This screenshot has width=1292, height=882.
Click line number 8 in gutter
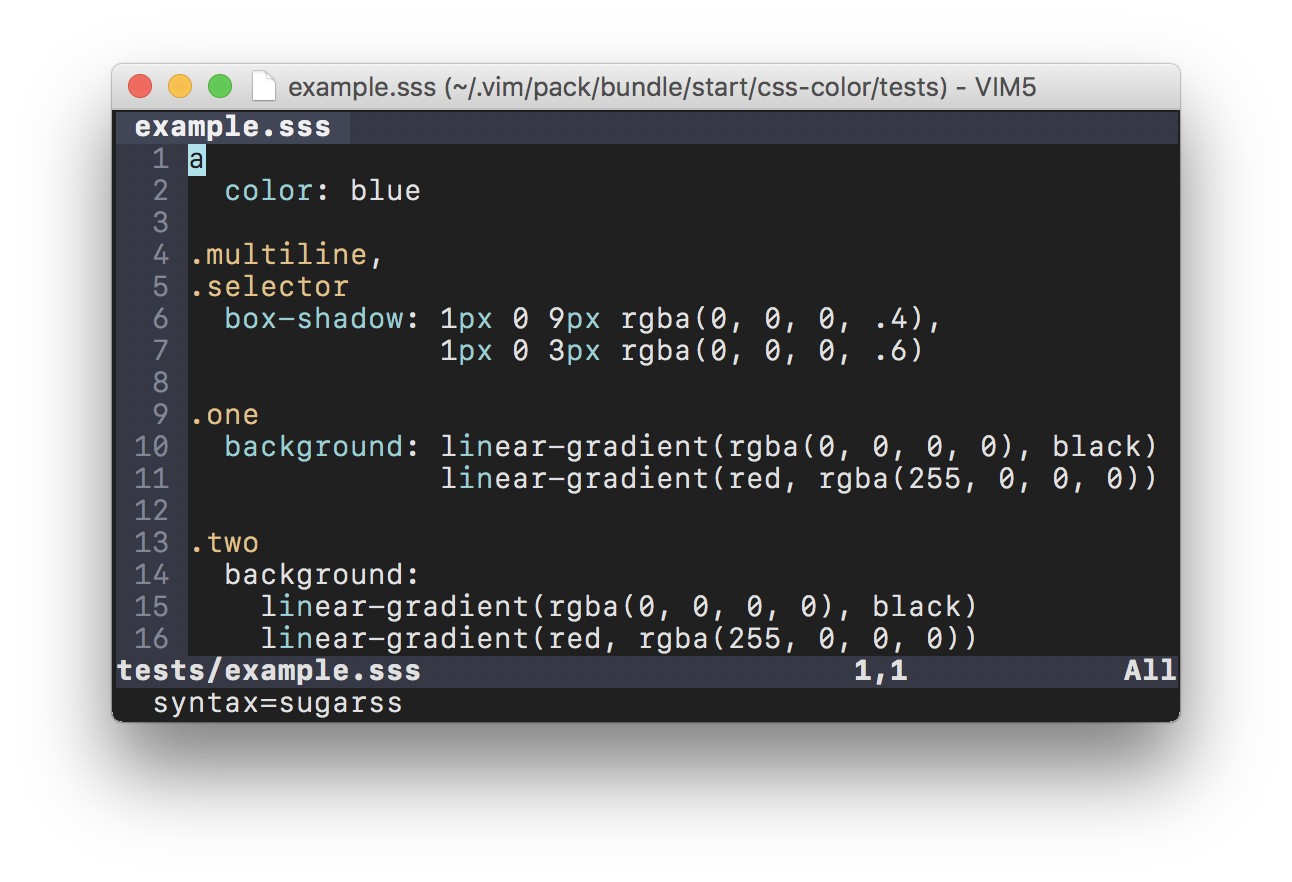point(161,383)
